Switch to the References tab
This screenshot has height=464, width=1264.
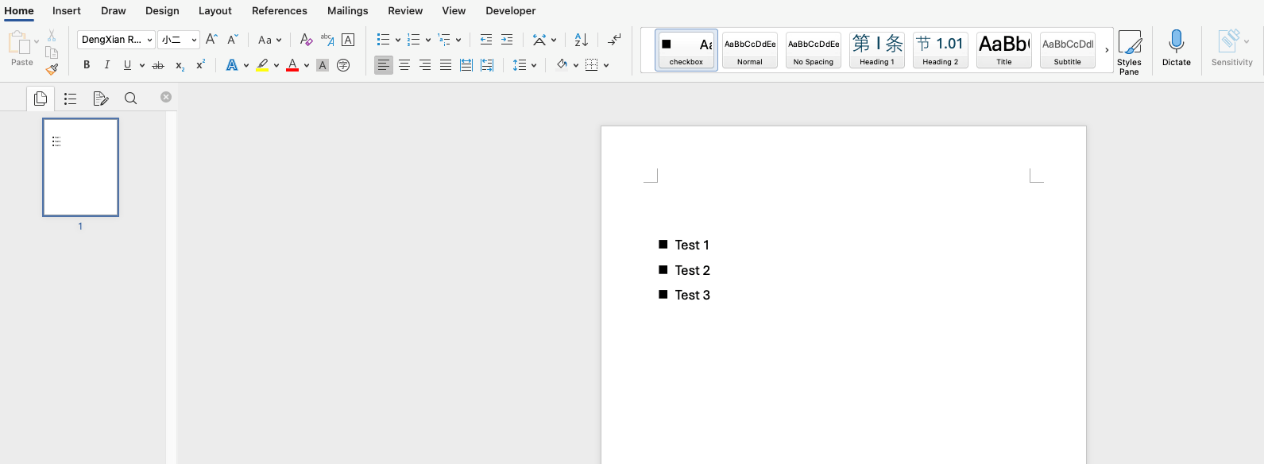coord(280,11)
